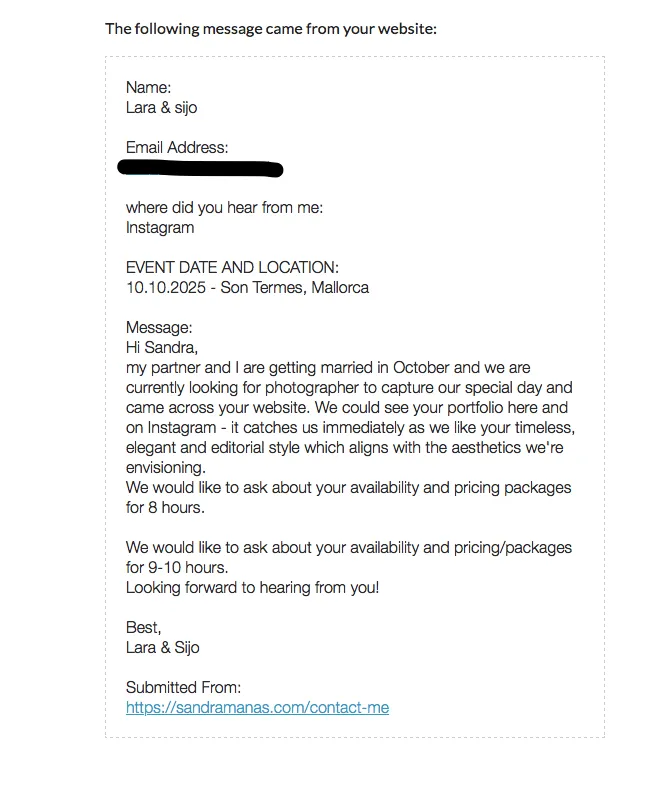Open the sandramanas.com contact-me link

click(257, 708)
